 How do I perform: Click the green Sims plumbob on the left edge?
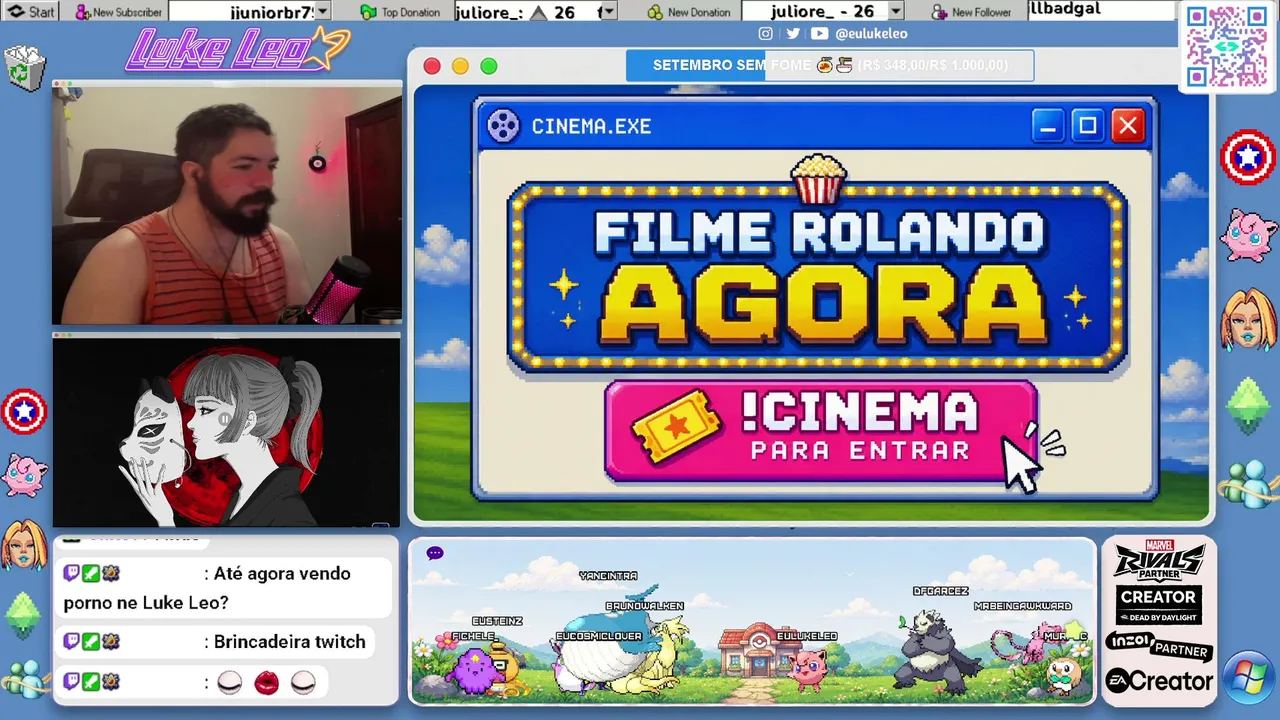(x=24, y=616)
